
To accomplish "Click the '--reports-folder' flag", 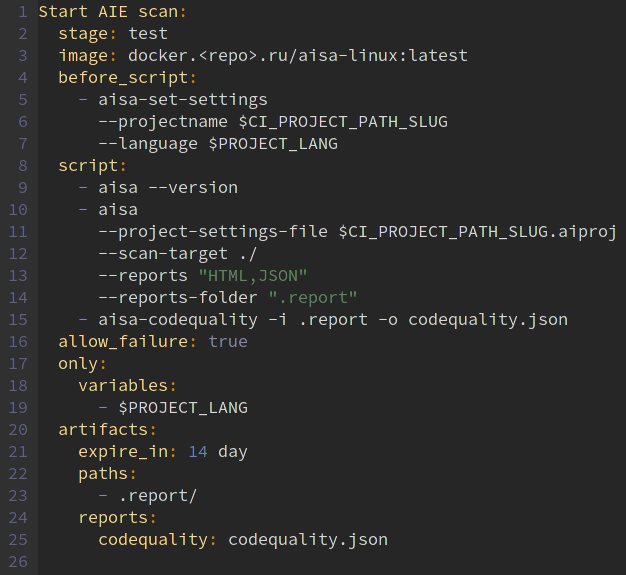I will tap(178, 298).
